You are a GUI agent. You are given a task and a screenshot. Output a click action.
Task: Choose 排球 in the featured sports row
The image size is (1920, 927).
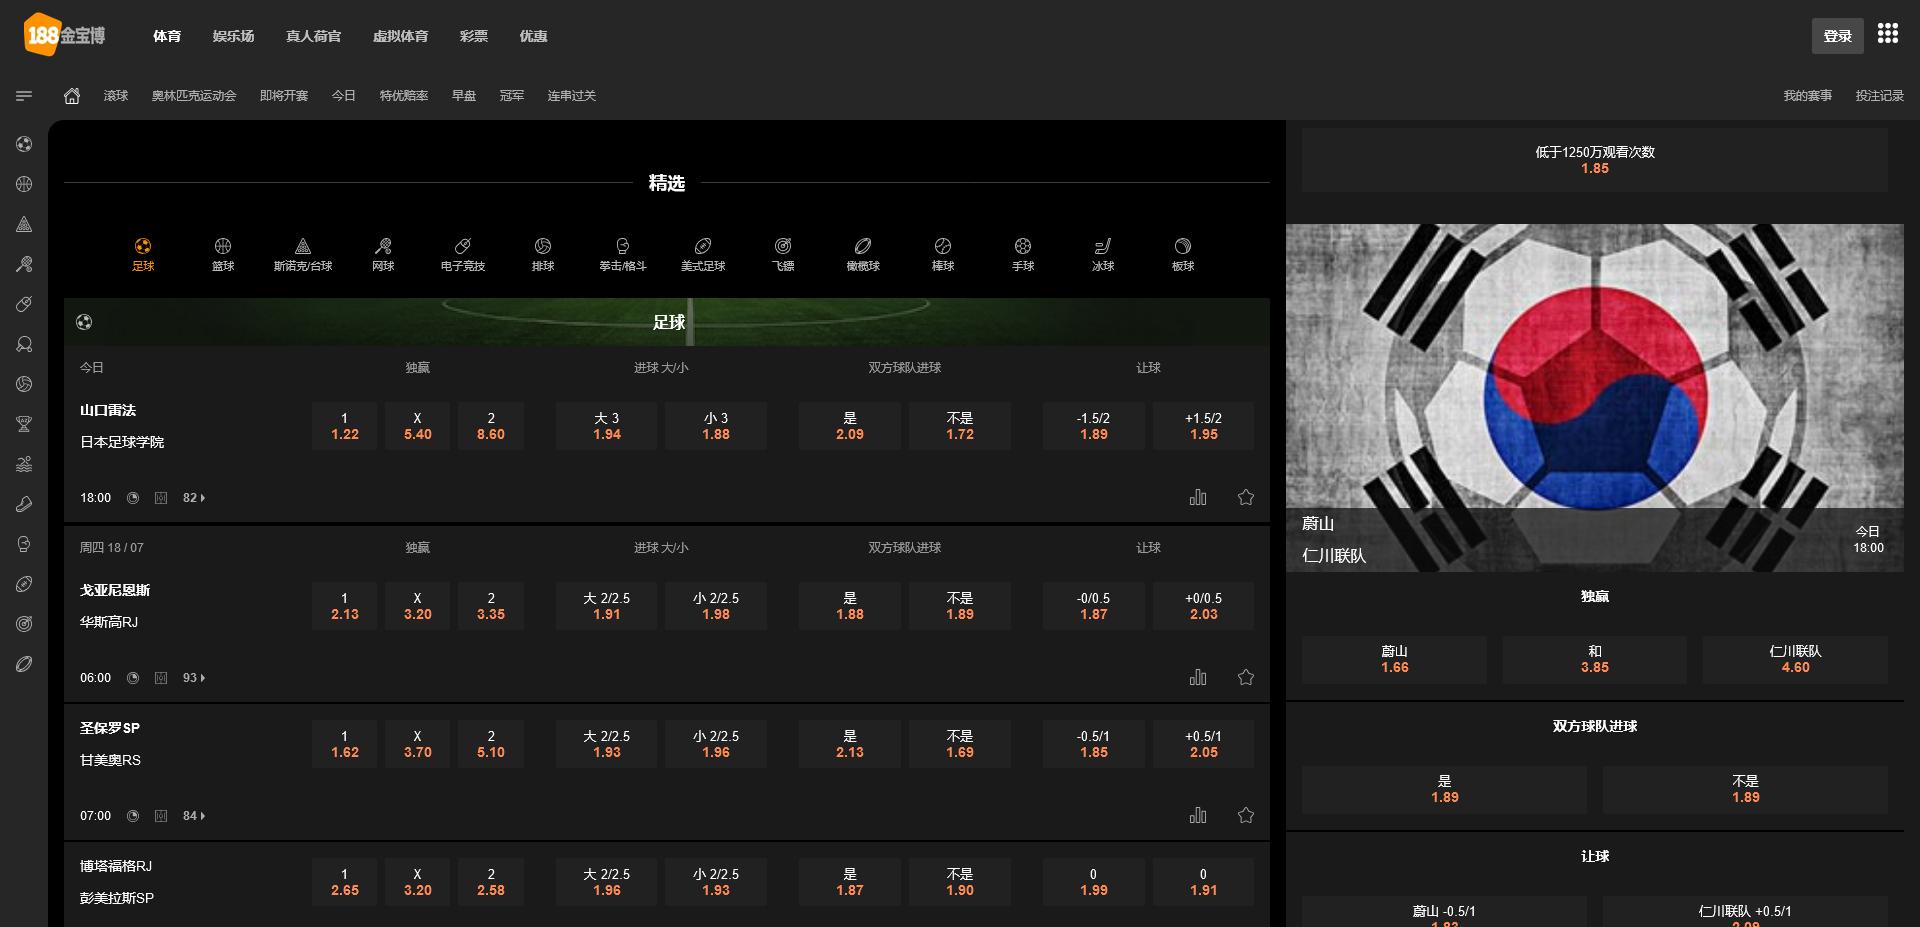(x=543, y=255)
